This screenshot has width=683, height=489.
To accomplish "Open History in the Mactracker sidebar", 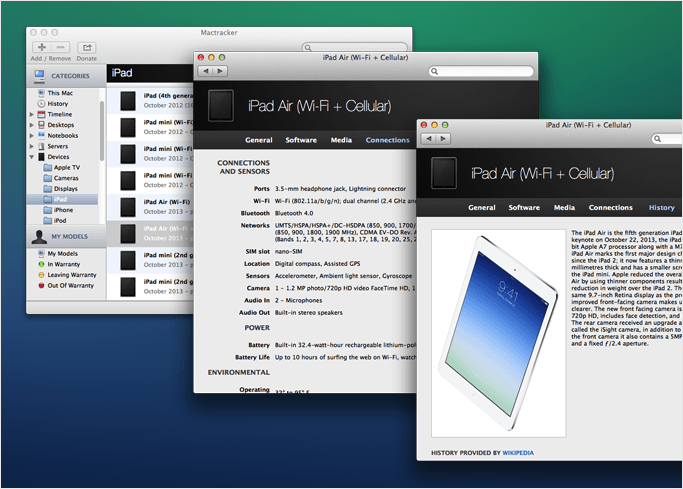I will tap(57, 104).
